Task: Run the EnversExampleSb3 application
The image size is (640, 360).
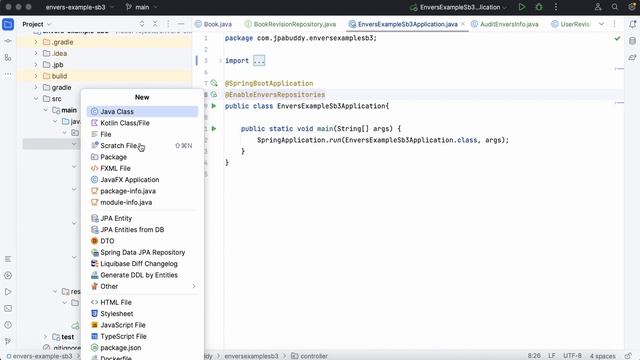Action: 522,7
